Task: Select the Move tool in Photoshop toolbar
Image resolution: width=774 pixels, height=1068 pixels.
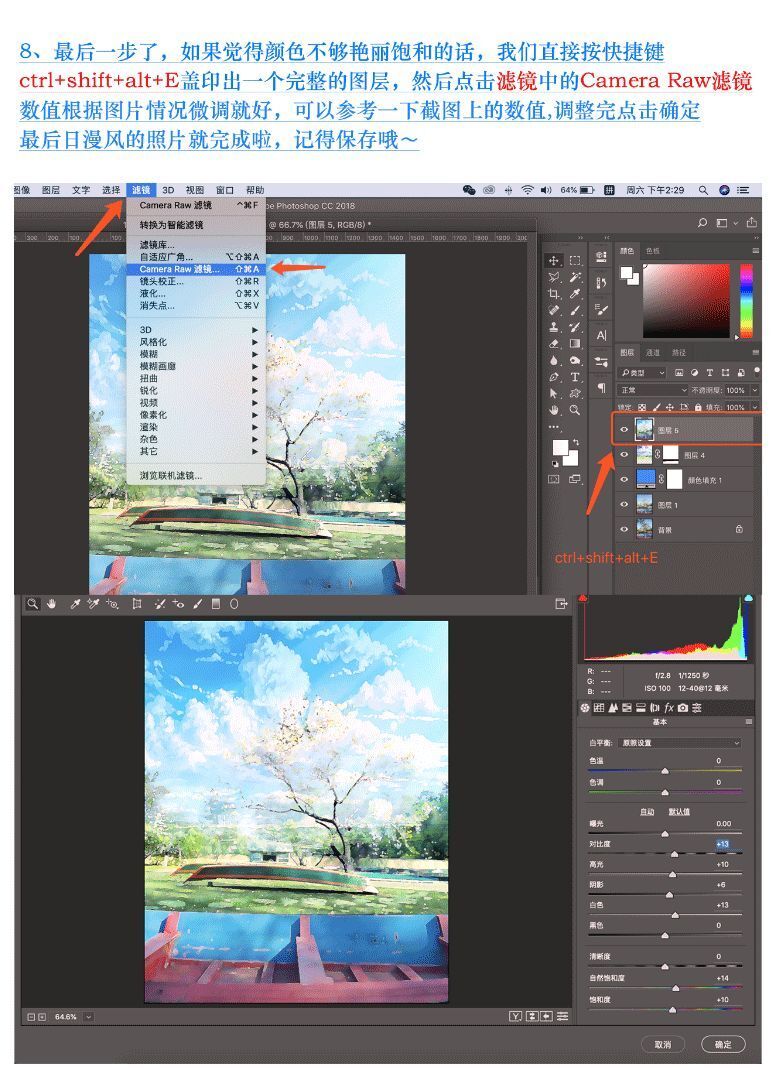Action: (553, 261)
